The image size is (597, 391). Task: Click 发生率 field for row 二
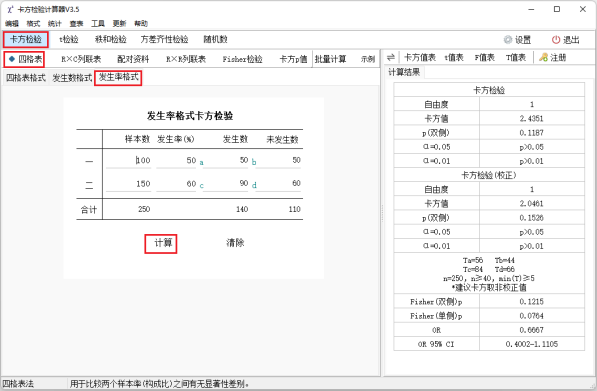click(177, 184)
